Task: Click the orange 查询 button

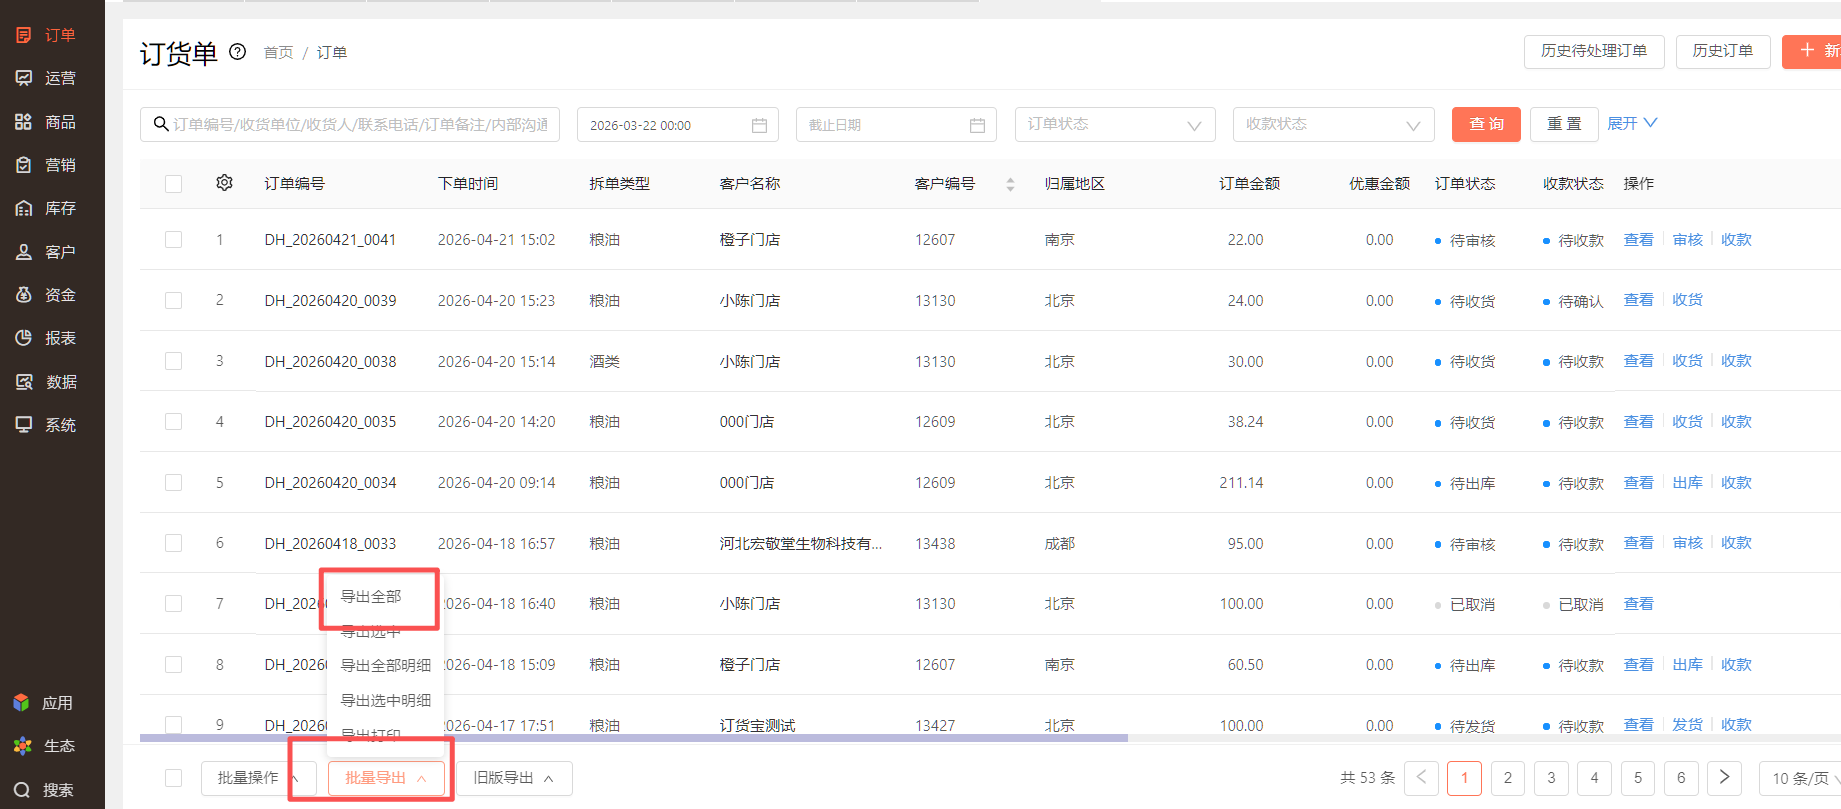Action: pyautogui.click(x=1486, y=124)
